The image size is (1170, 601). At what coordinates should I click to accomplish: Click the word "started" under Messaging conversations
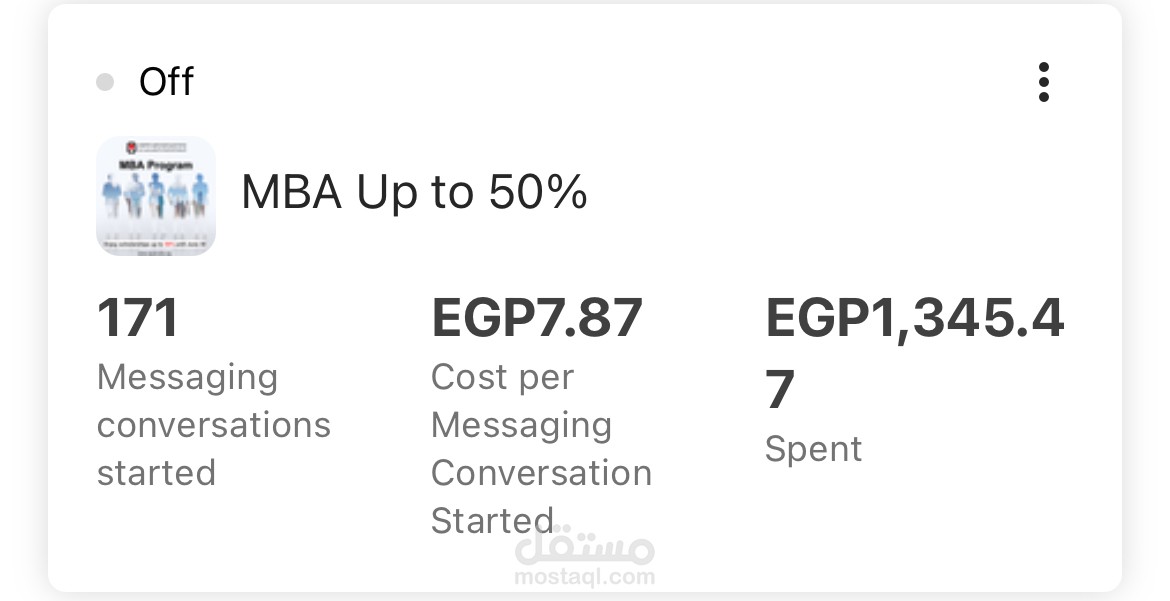pos(156,472)
